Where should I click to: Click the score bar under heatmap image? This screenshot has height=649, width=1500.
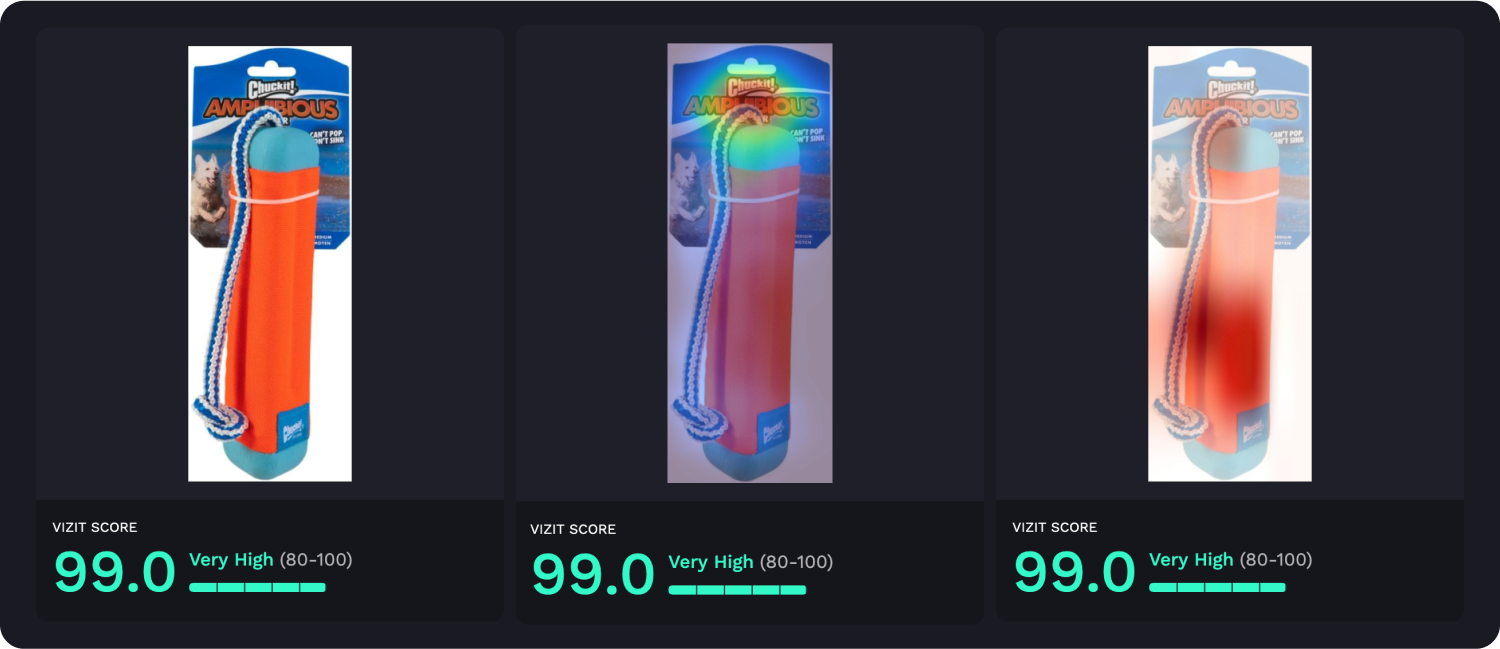click(737, 590)
